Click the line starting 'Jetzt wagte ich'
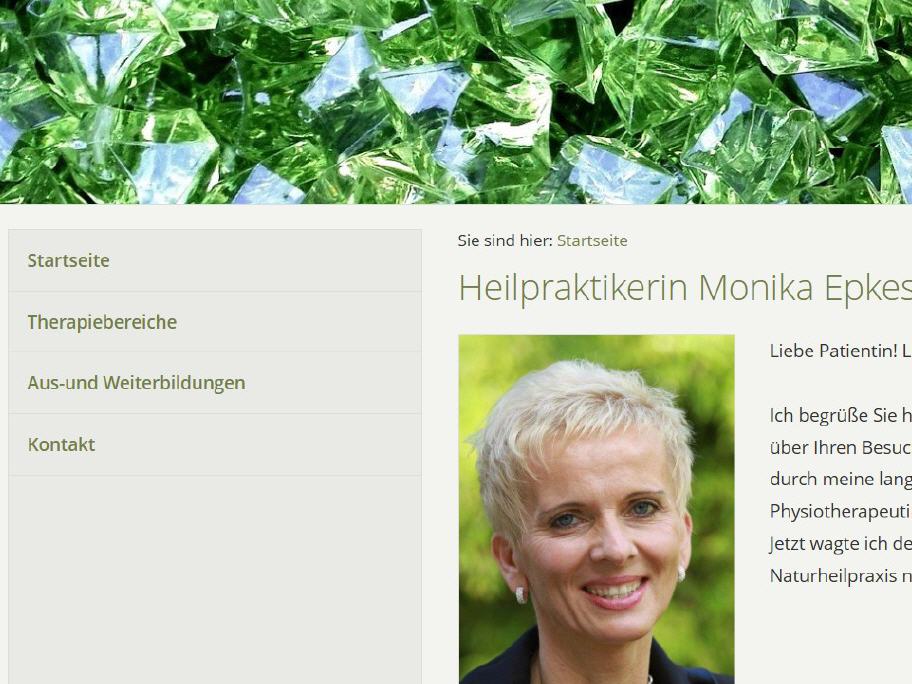 click(x=840, y=543)
